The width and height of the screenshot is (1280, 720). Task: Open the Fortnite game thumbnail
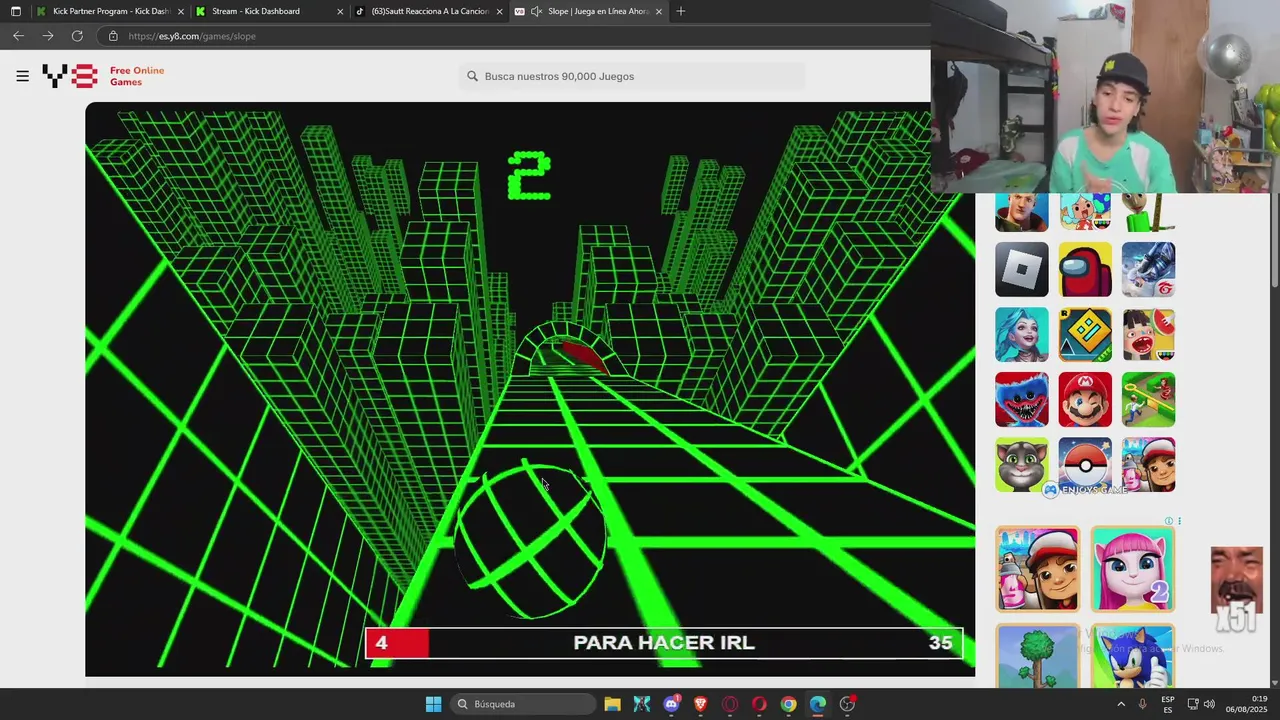tap(1022, 212)
